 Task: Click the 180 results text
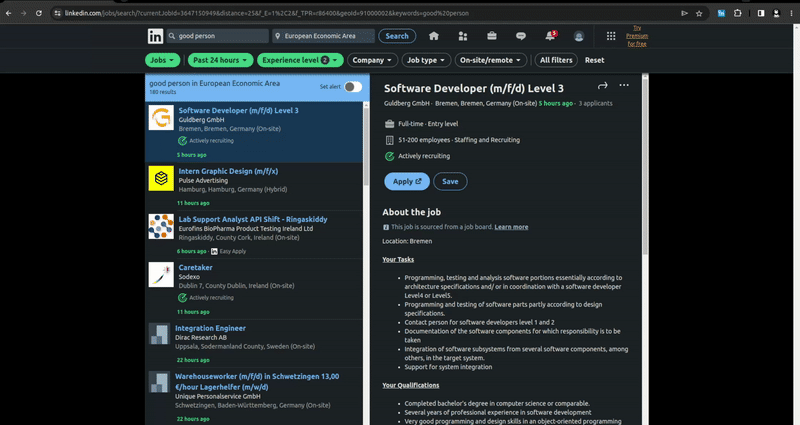[163, 92]
